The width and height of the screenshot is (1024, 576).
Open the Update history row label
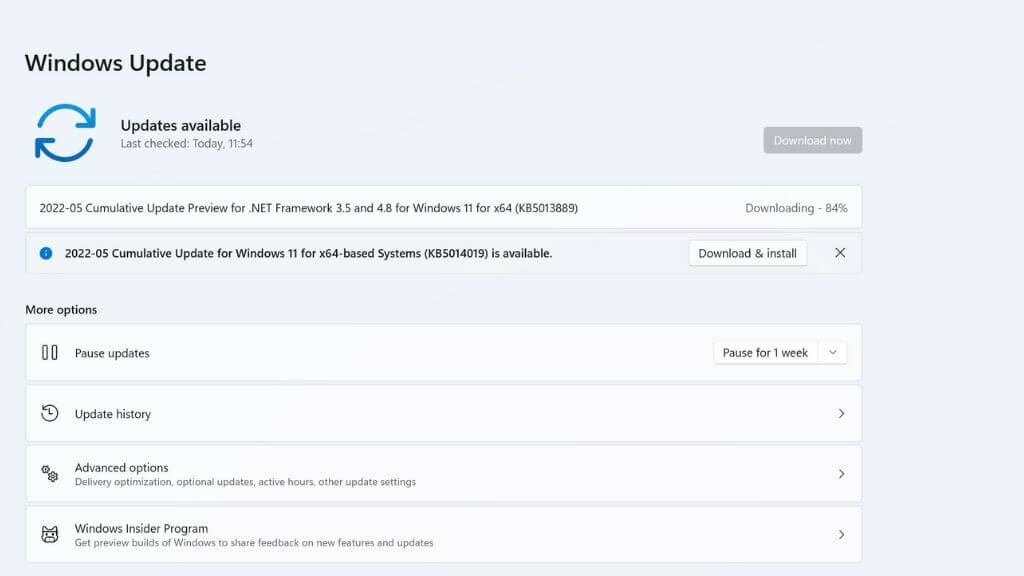[x=112, y=414]
